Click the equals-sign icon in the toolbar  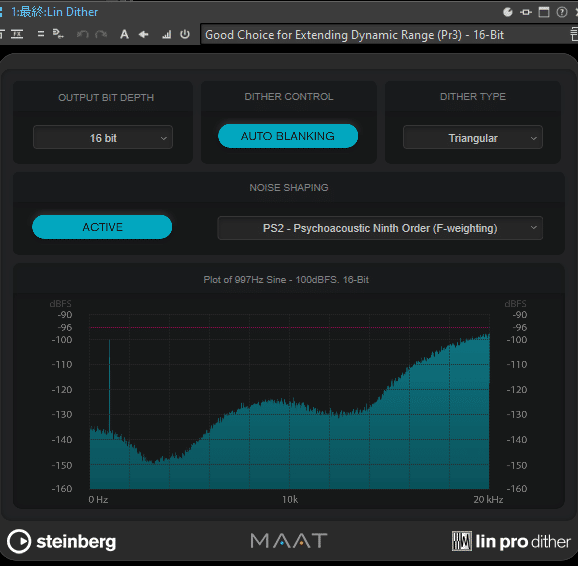pyautogui.click(x=41, y=34)
